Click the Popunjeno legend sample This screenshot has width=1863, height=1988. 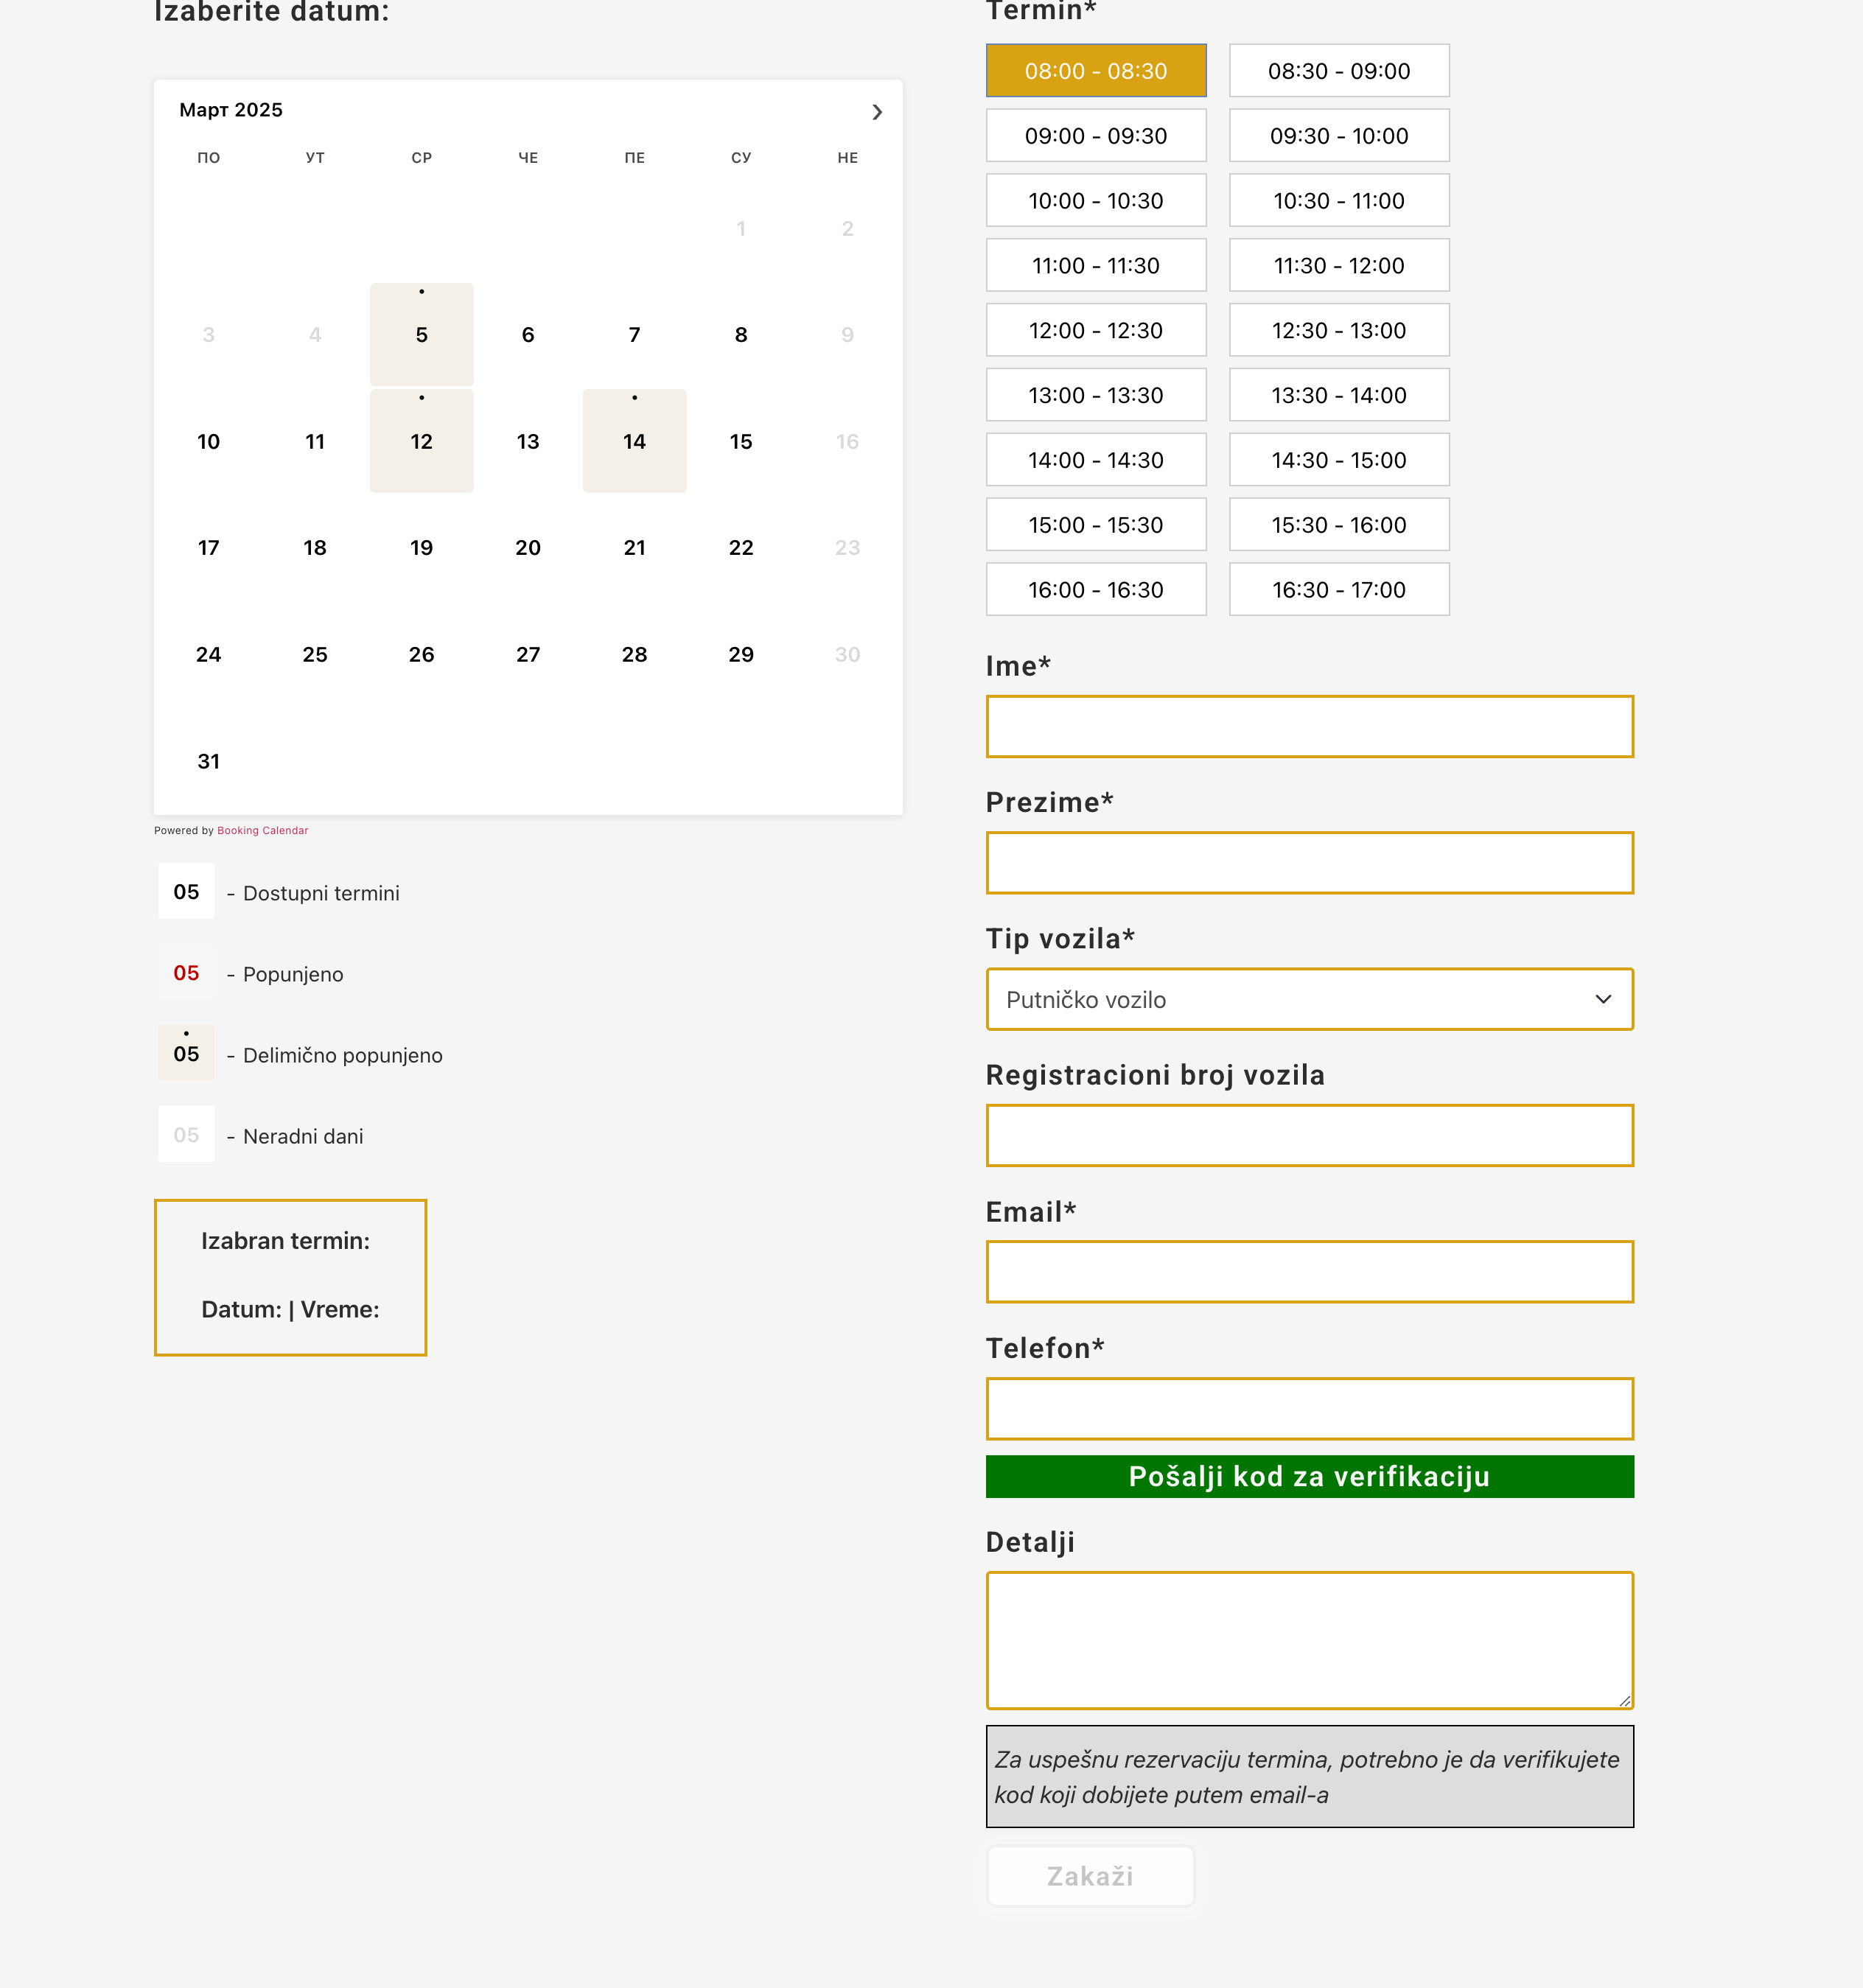tap(186, 972)
